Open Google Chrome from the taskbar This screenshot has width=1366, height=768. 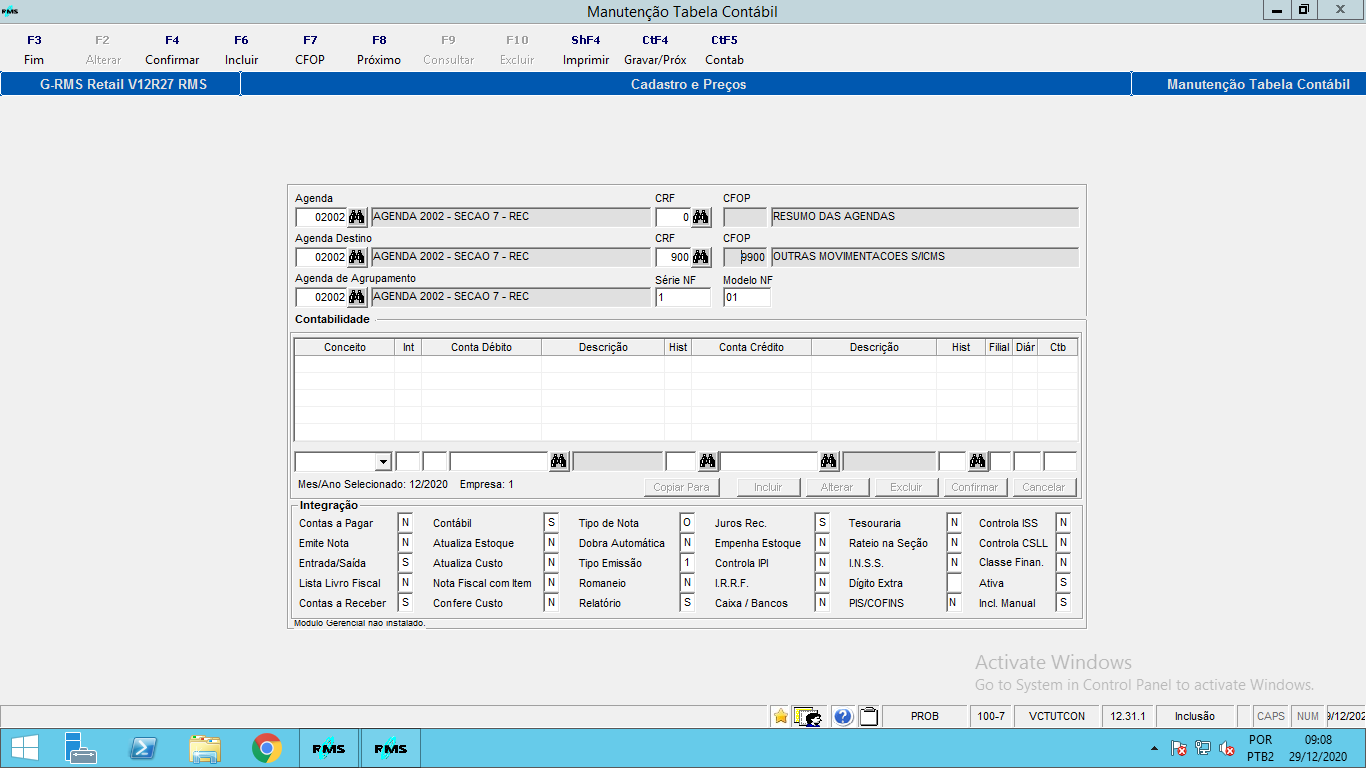pyautogui.click(x=267, y=748)
